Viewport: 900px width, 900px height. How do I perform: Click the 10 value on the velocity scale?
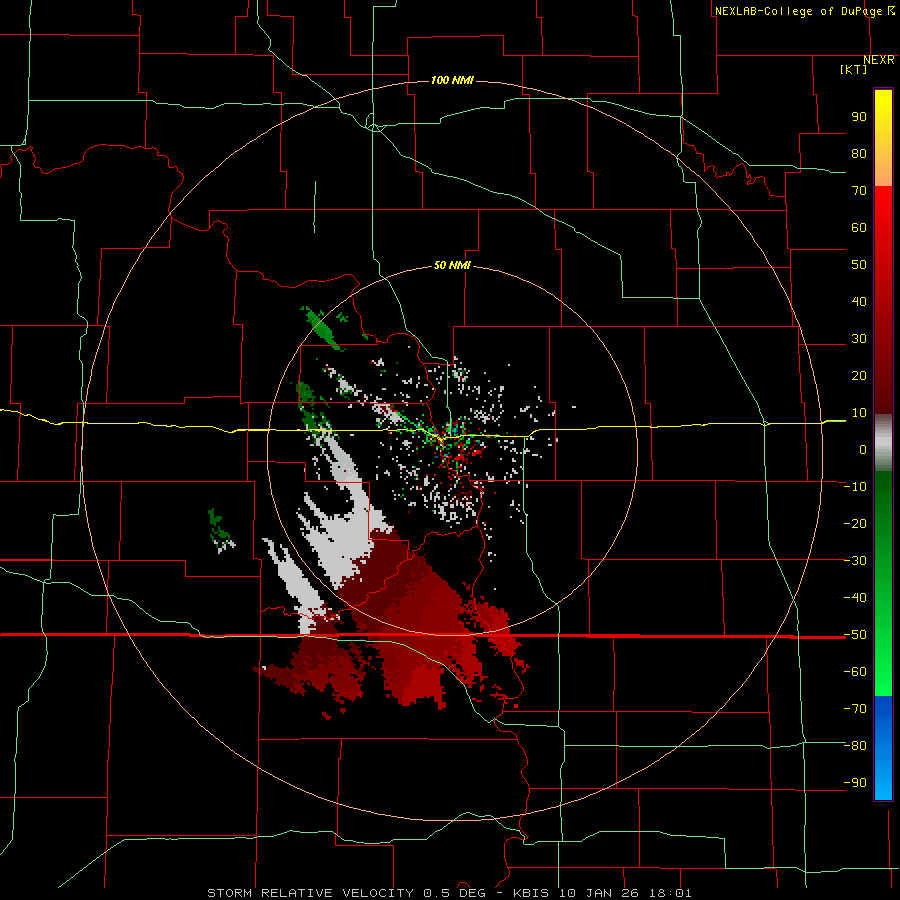[859, 413]
